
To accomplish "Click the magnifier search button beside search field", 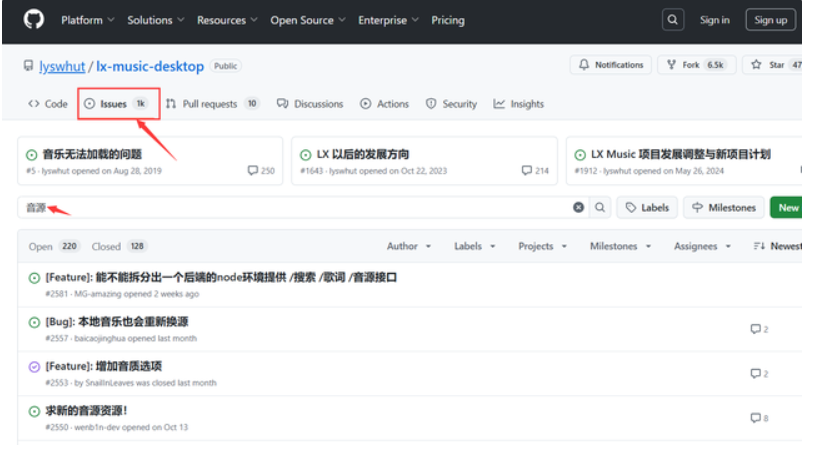I will tap(600, 208).
